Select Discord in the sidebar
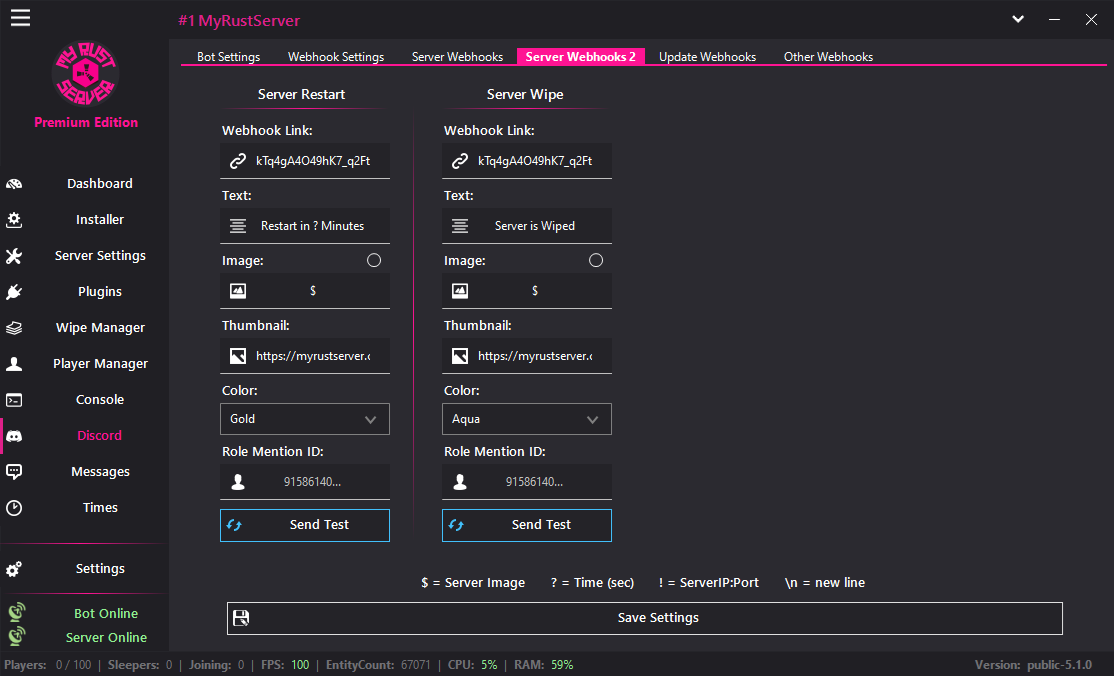The image size is (1114, 676). 85,436
